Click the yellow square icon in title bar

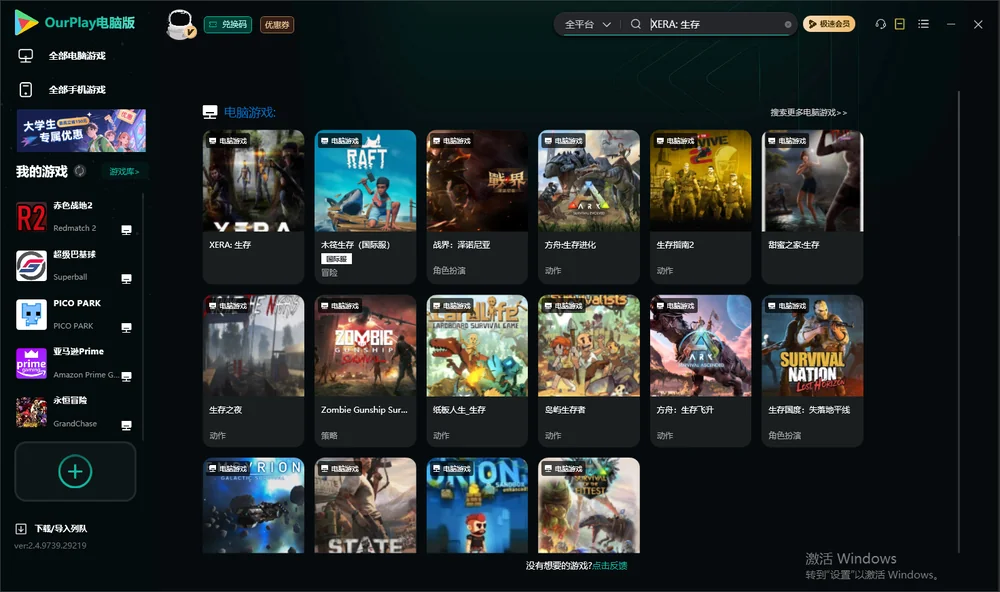[x=900, y=24]
